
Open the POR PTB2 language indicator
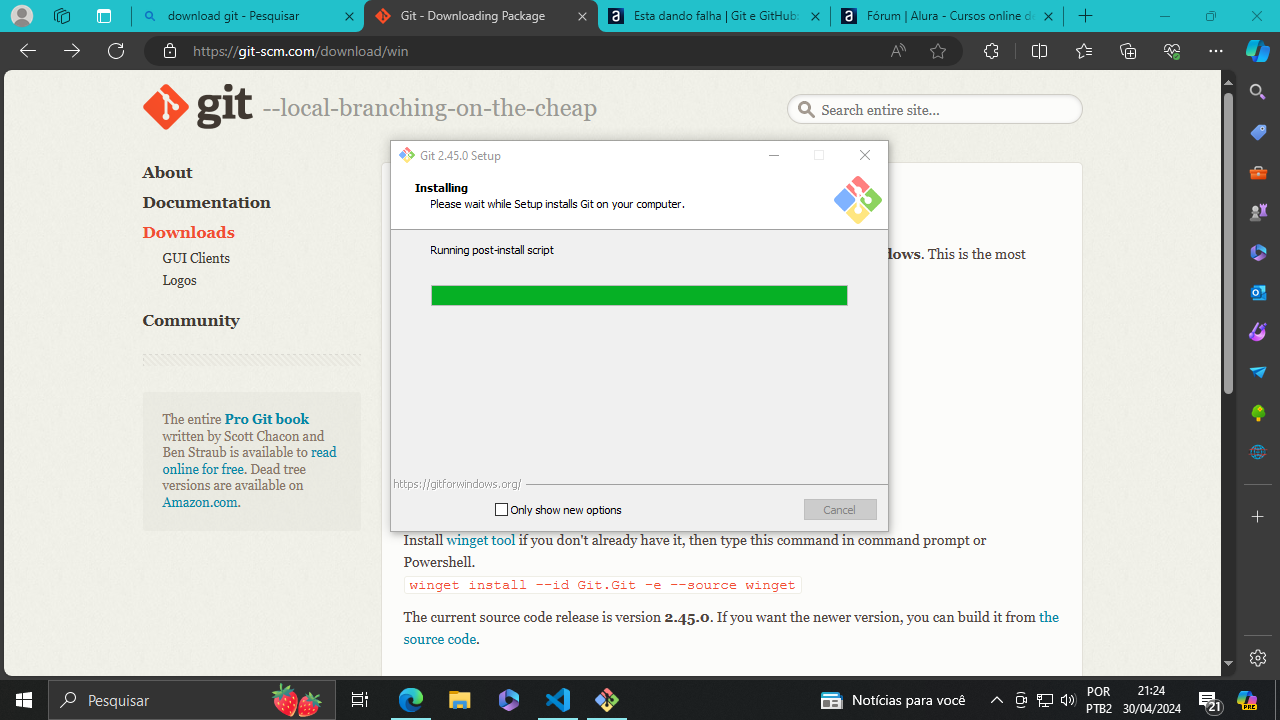pyautogui.click(x=1098, y=700)
